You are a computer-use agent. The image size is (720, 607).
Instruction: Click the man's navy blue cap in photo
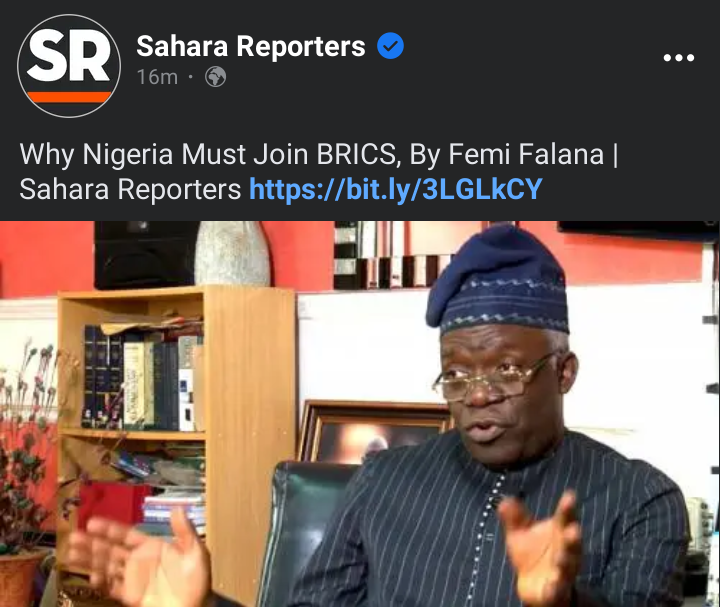click(x=498, y=280)
